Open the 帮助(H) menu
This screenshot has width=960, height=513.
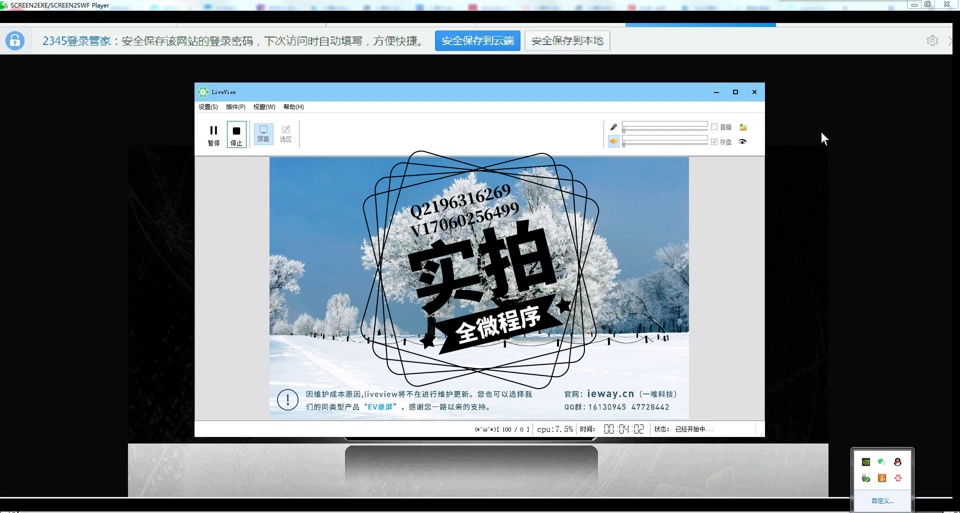[293, 107]
